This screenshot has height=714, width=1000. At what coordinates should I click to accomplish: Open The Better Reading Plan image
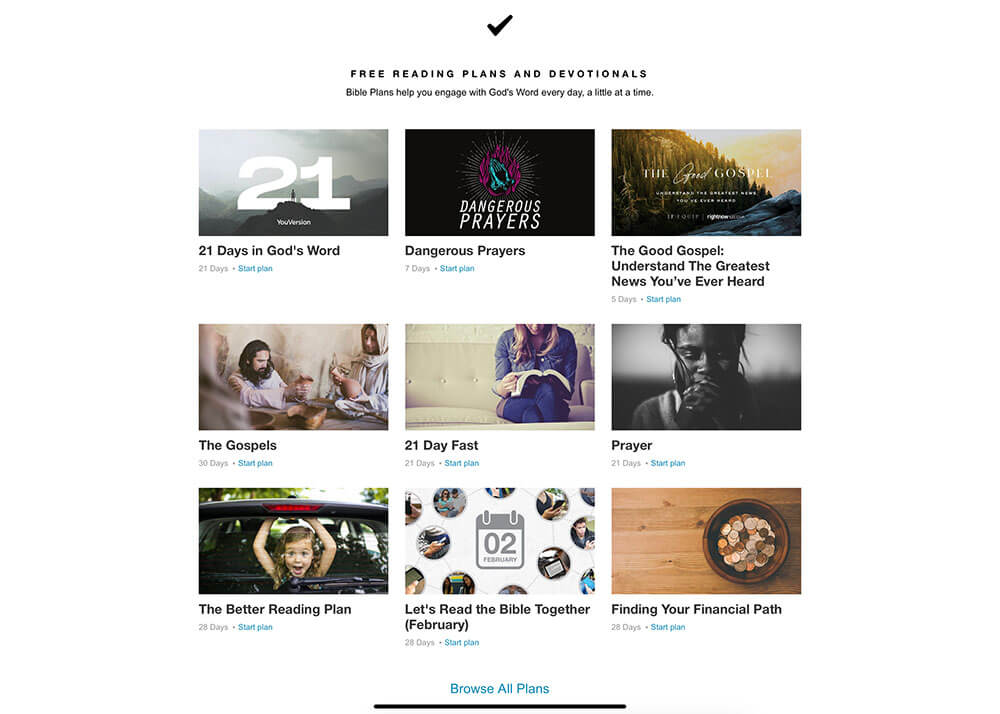pos(293,541)
